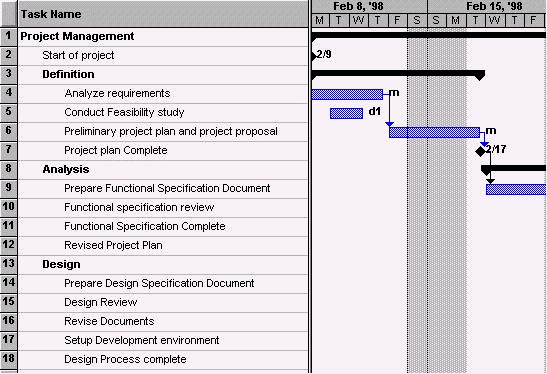Select the Design Review task name
Viewport: 547px width, 374px height.
[100, 302]
